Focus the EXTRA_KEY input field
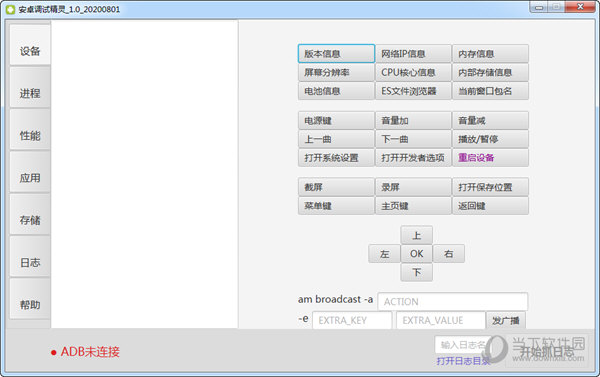This screenshot has height=377, width=600. (x=352, y=320)
